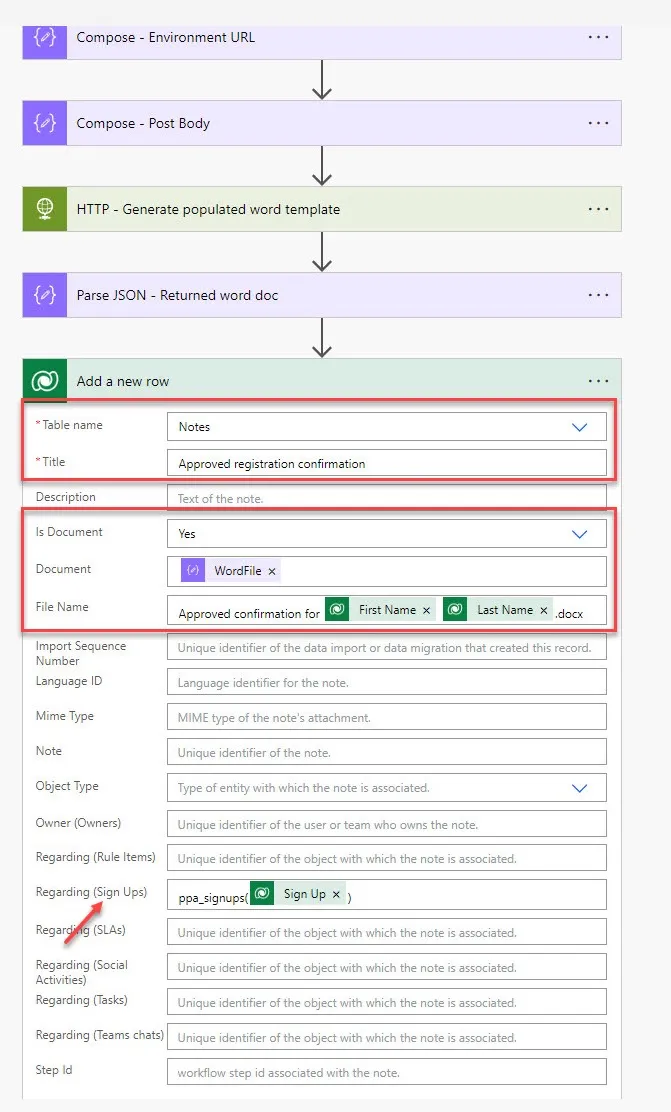The height and width of the screenshot is (1112, 671).
Task: Open the Parse JSON ellipsis menu
Action: pyautogui.click(x=598, y=295)
